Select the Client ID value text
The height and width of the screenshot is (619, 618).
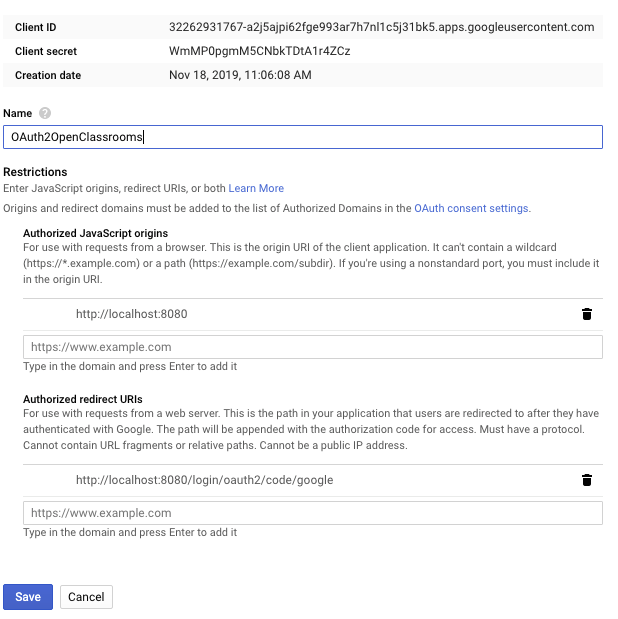(x=381, y=27)
